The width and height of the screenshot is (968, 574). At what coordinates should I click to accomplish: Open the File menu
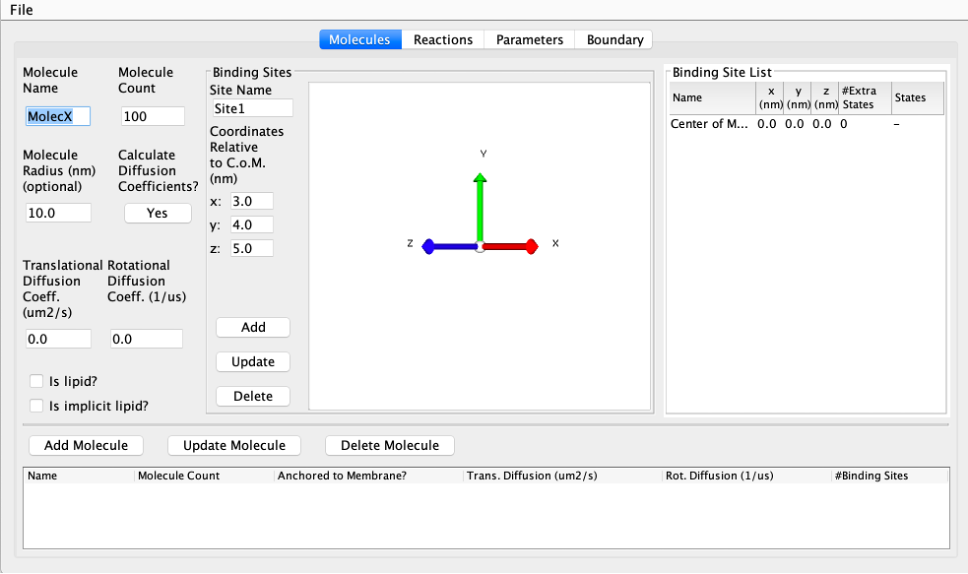(21, 10)
